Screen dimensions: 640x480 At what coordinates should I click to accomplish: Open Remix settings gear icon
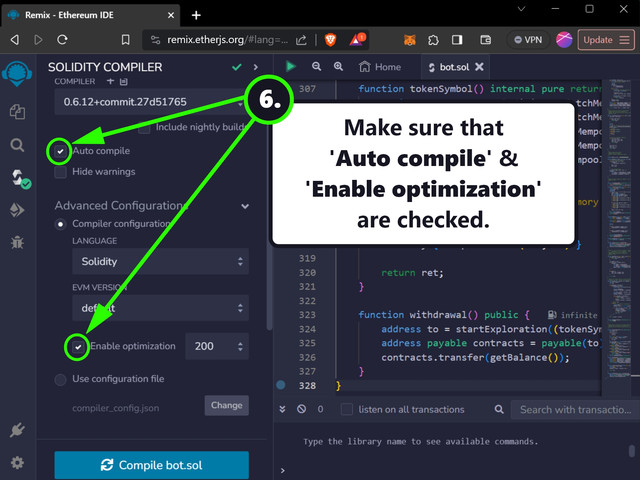pos(17,463)
